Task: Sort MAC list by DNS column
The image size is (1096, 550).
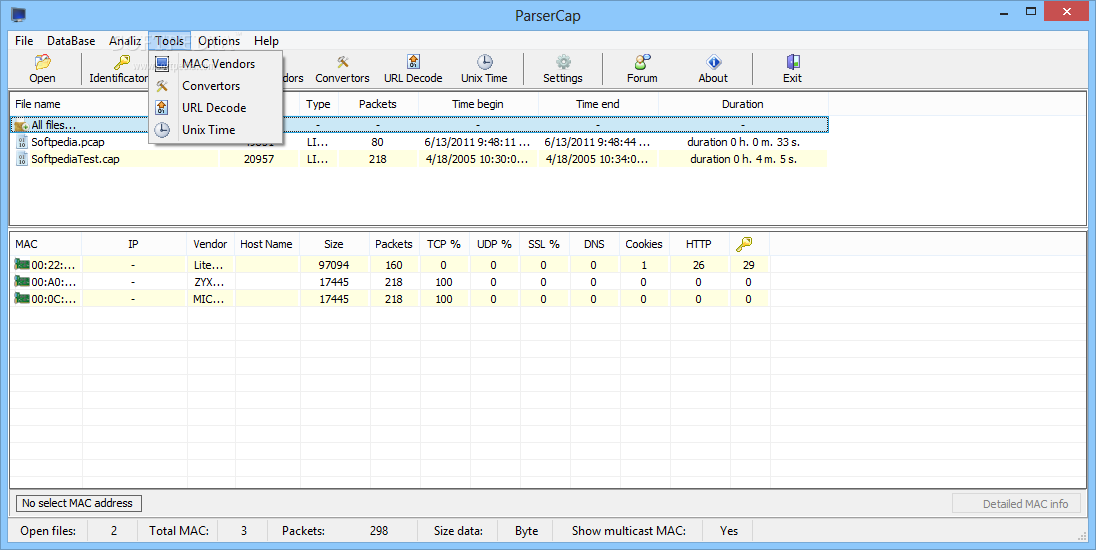Action: tap(594, 244)
